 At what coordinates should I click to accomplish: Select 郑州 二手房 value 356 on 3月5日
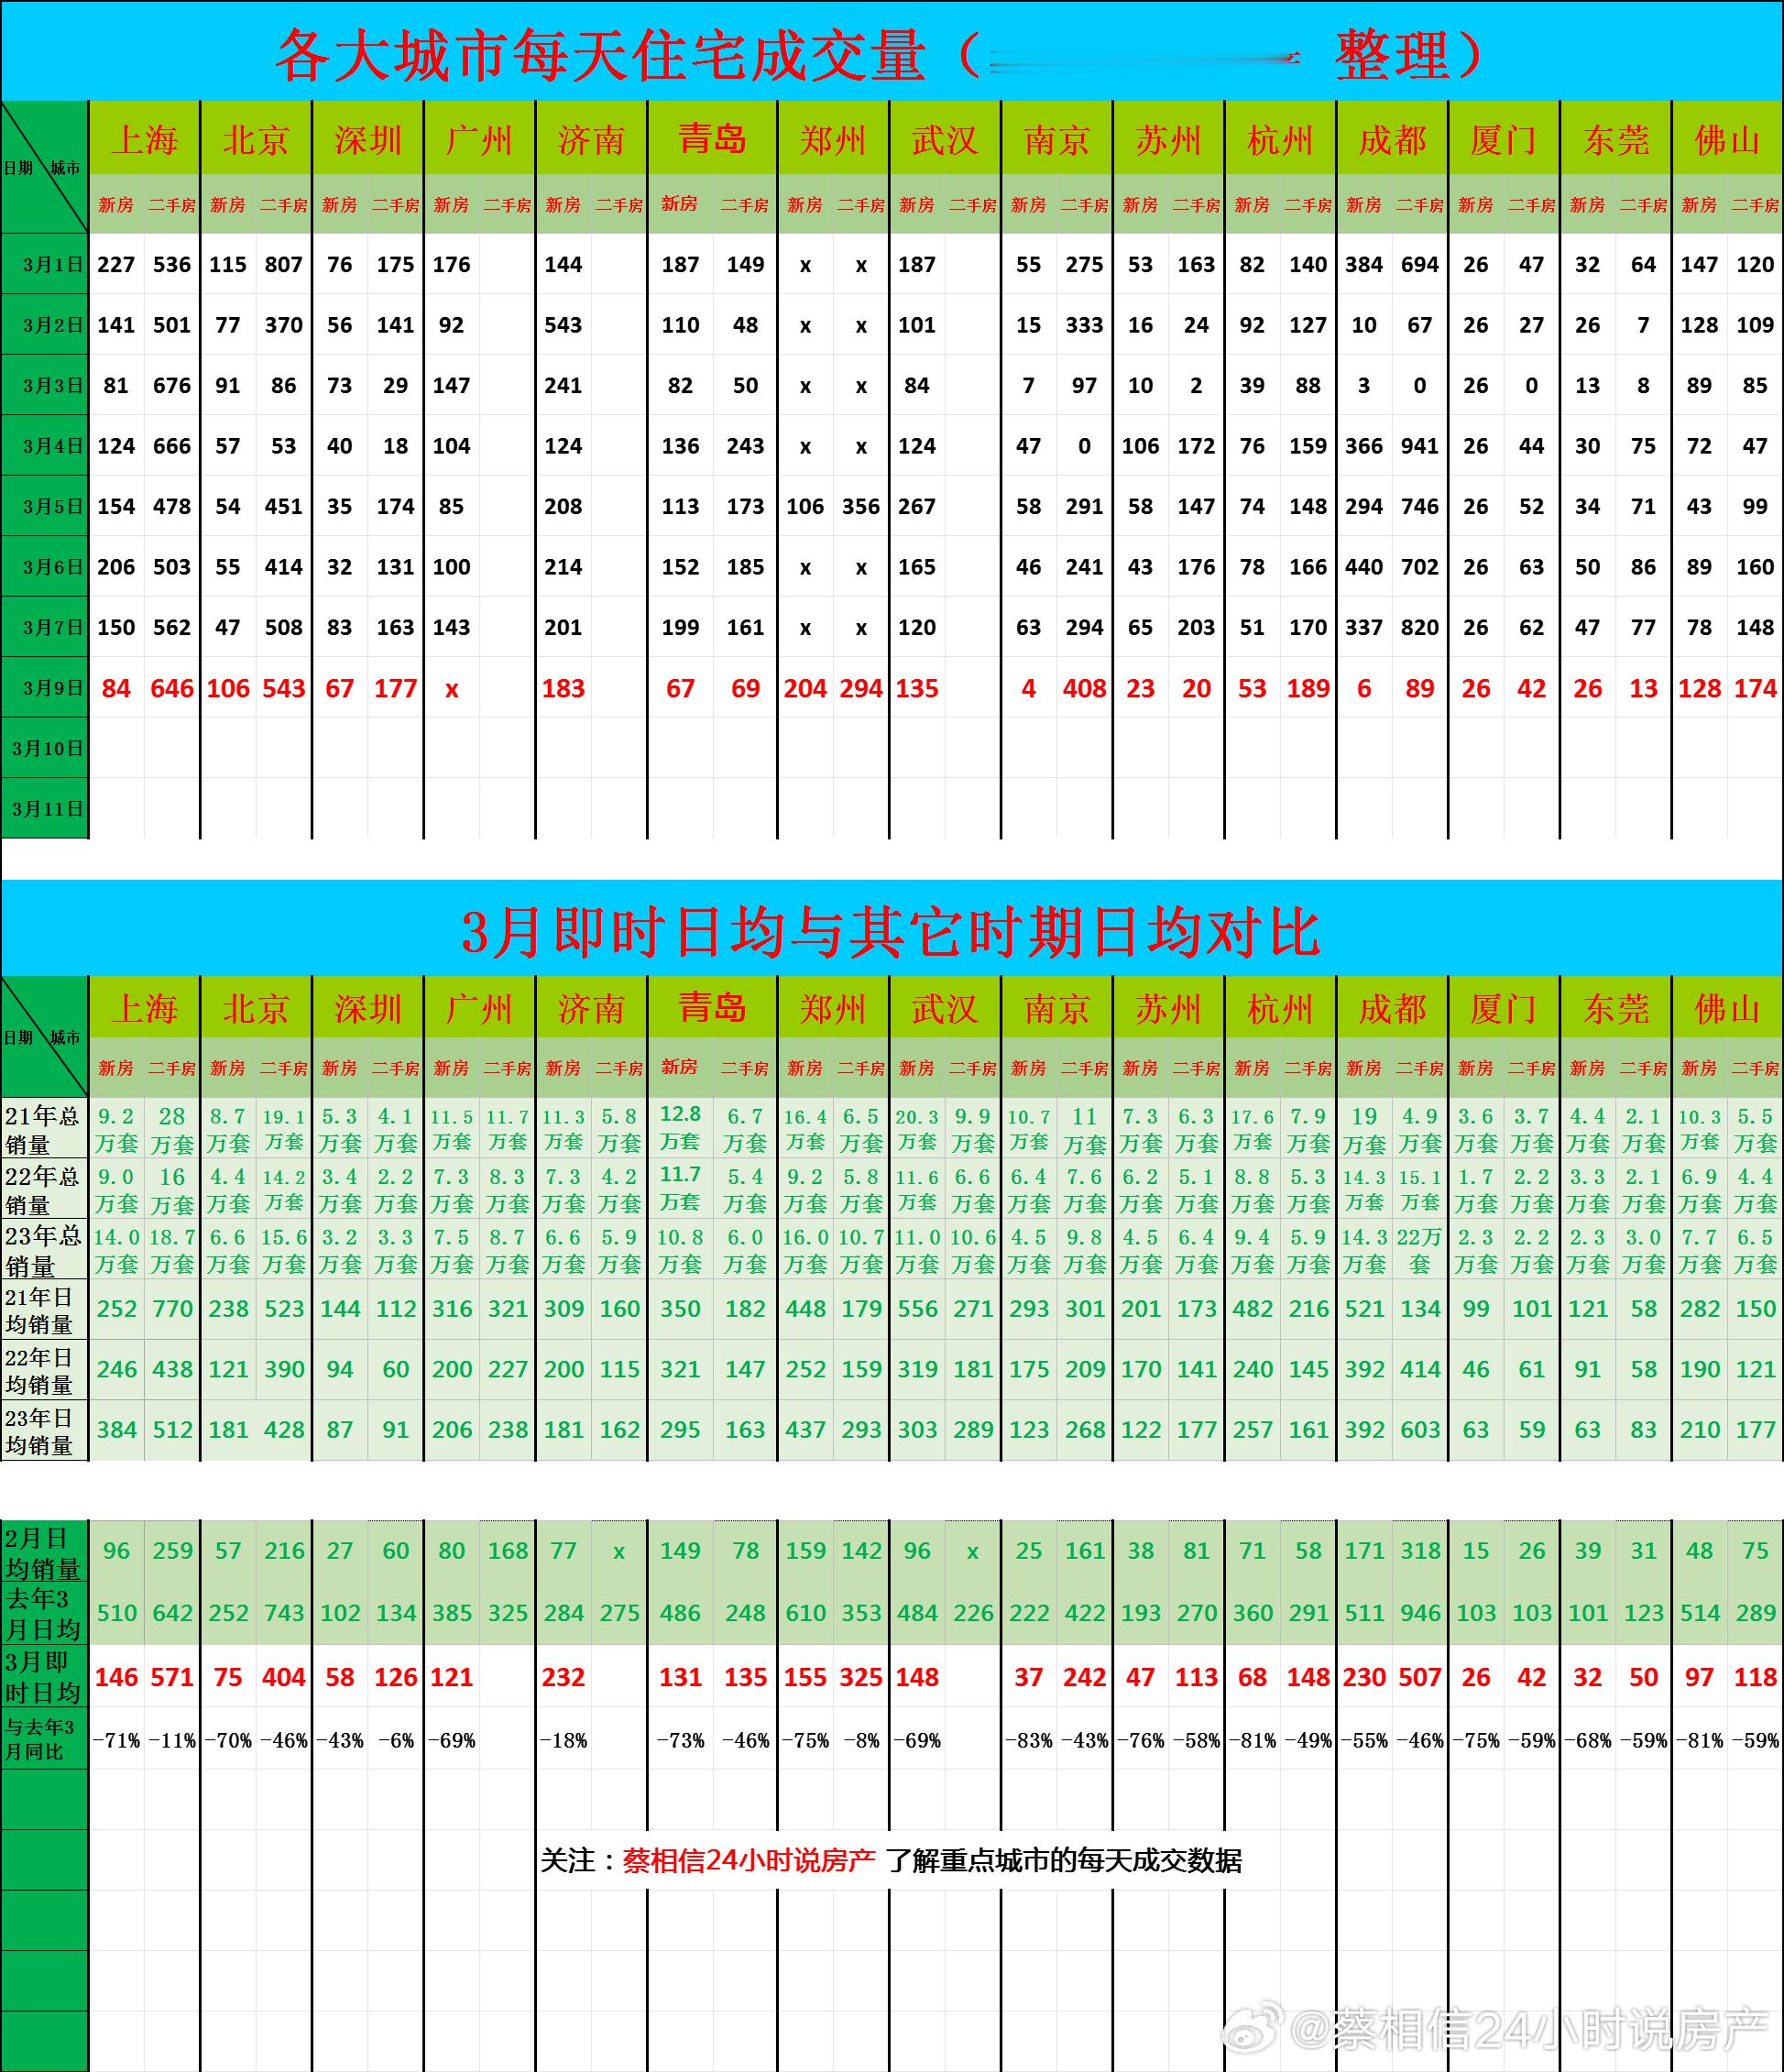(861, 506)
